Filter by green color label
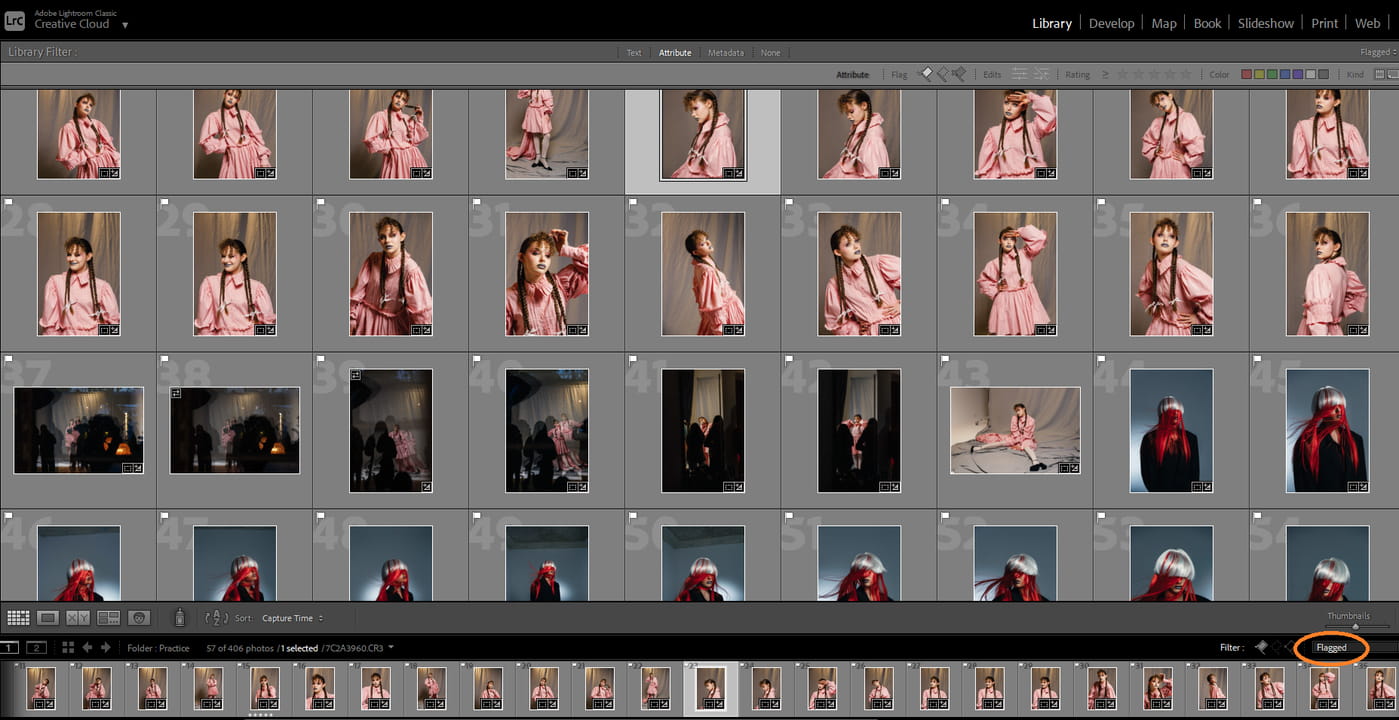This screenshot has width=1399, height=720. pos(1272,74)
